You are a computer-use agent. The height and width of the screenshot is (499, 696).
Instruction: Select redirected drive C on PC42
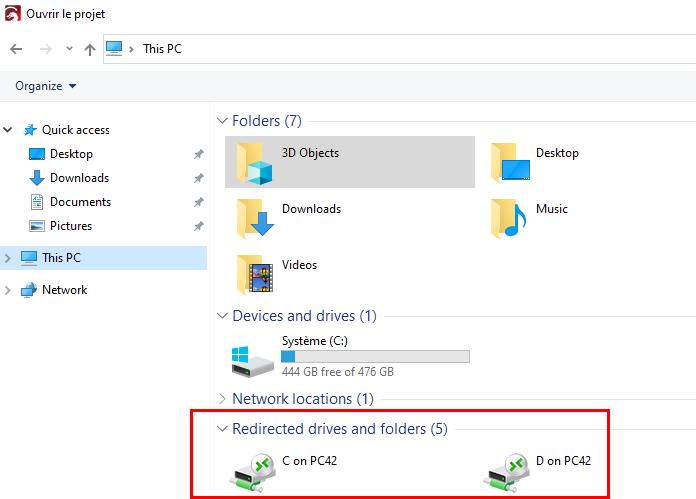pyautogui.click(x=283, y=472)
